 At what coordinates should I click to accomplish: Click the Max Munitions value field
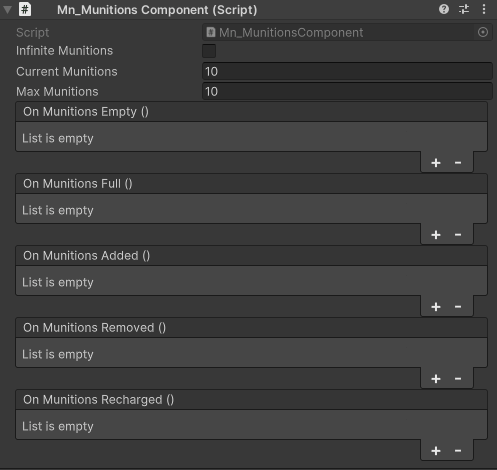pos(347,91)
